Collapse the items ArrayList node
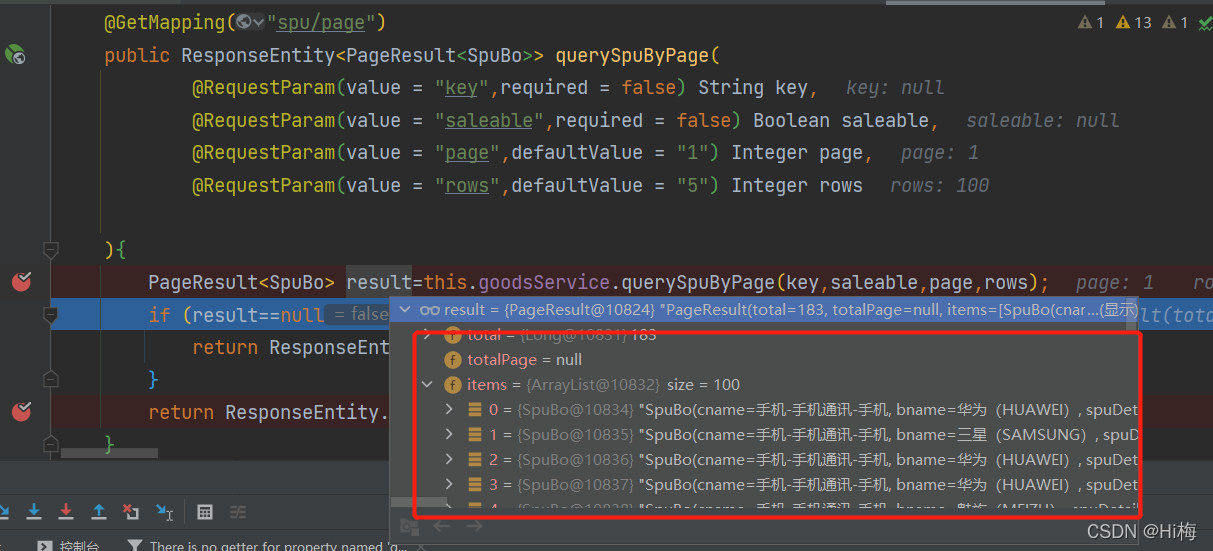Image resolution: width=1213 pixels, height=551 pixels. [x=427, y=385]
